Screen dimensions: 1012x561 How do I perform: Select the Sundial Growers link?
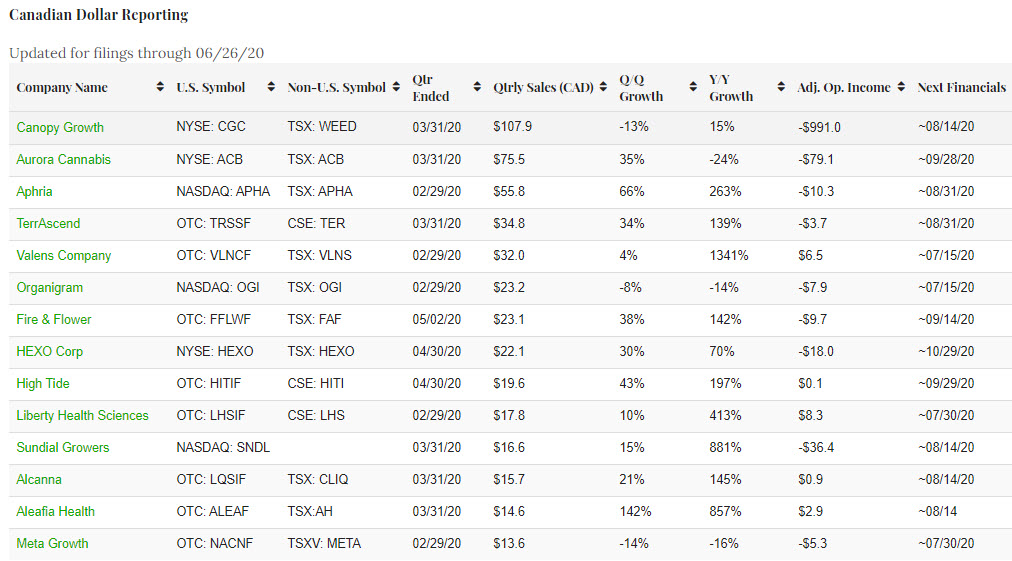[x=62, y=447]
